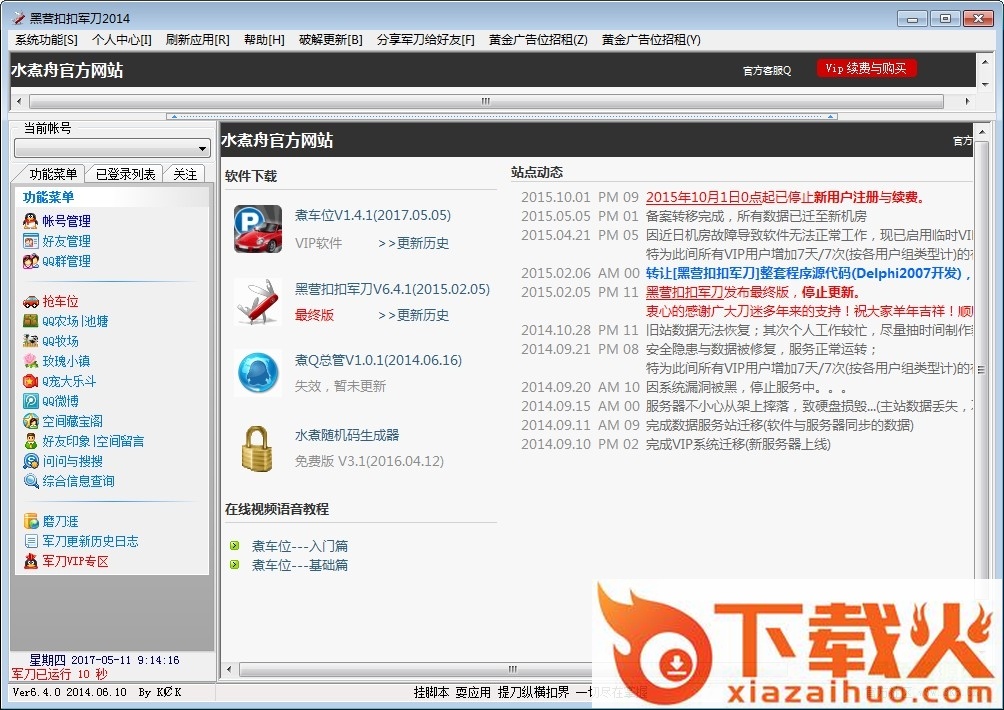Open the 磨刀涯 icon
Viewport: 1004px width, 710px height.
pyautogui.click(x=30, y=521)
